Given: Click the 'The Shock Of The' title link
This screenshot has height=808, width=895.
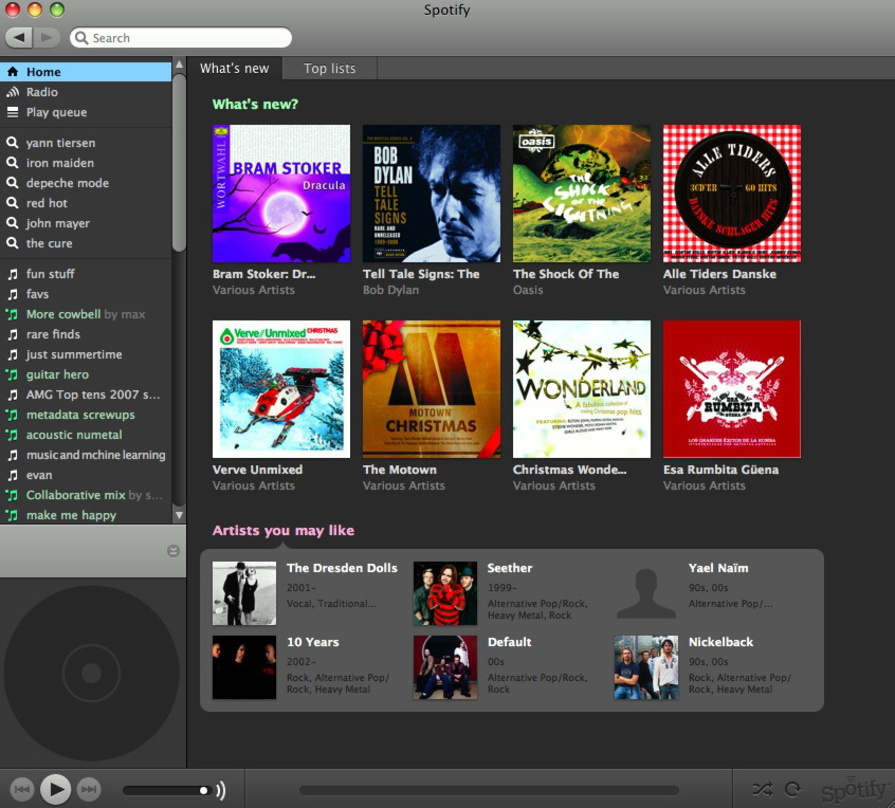Looking at the screenshot, I should (566, 274).
